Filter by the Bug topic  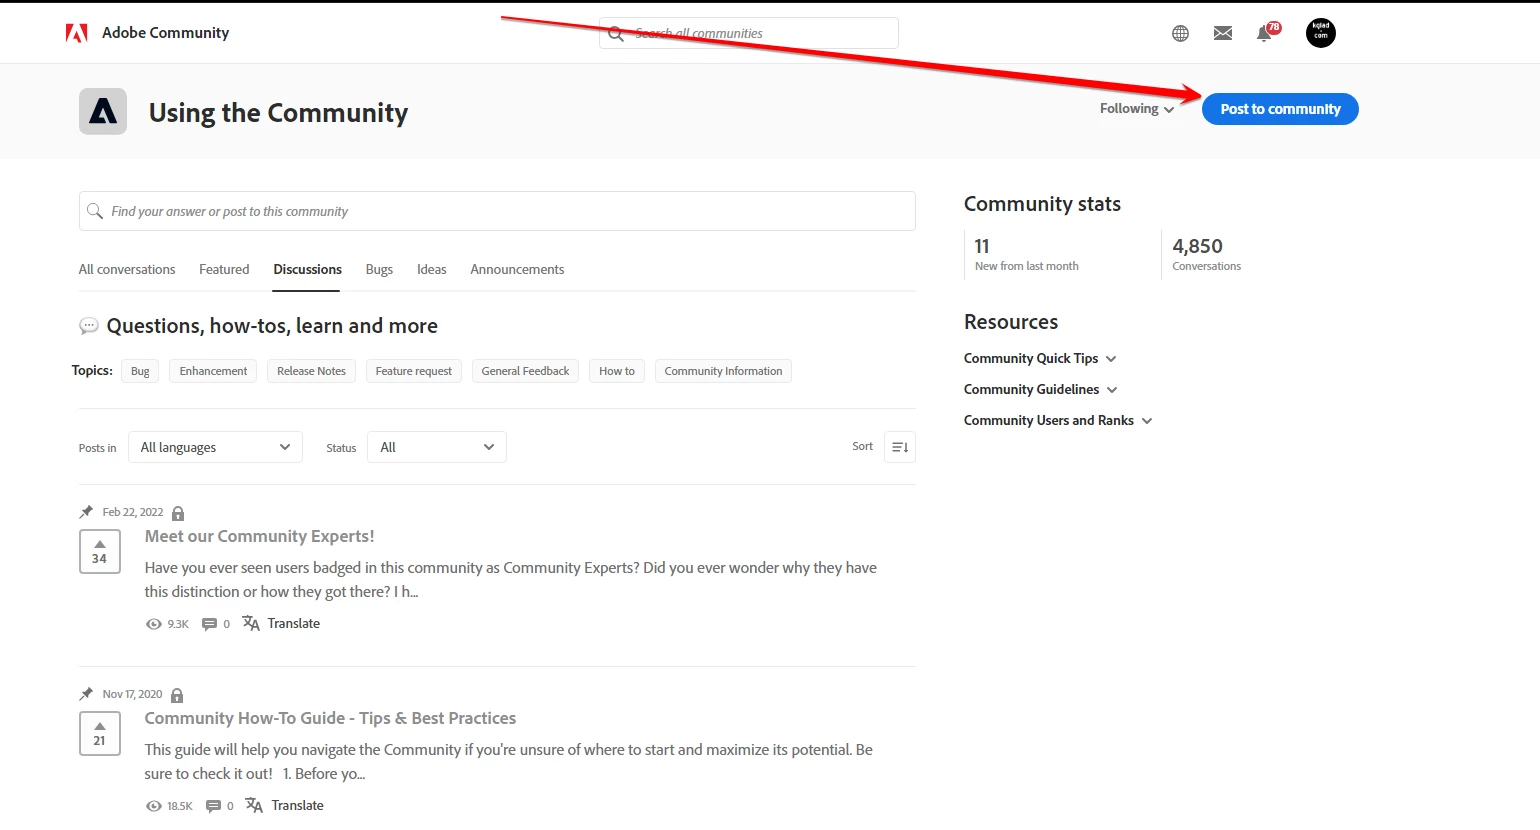pyautogui.click(x=140, y=371)
